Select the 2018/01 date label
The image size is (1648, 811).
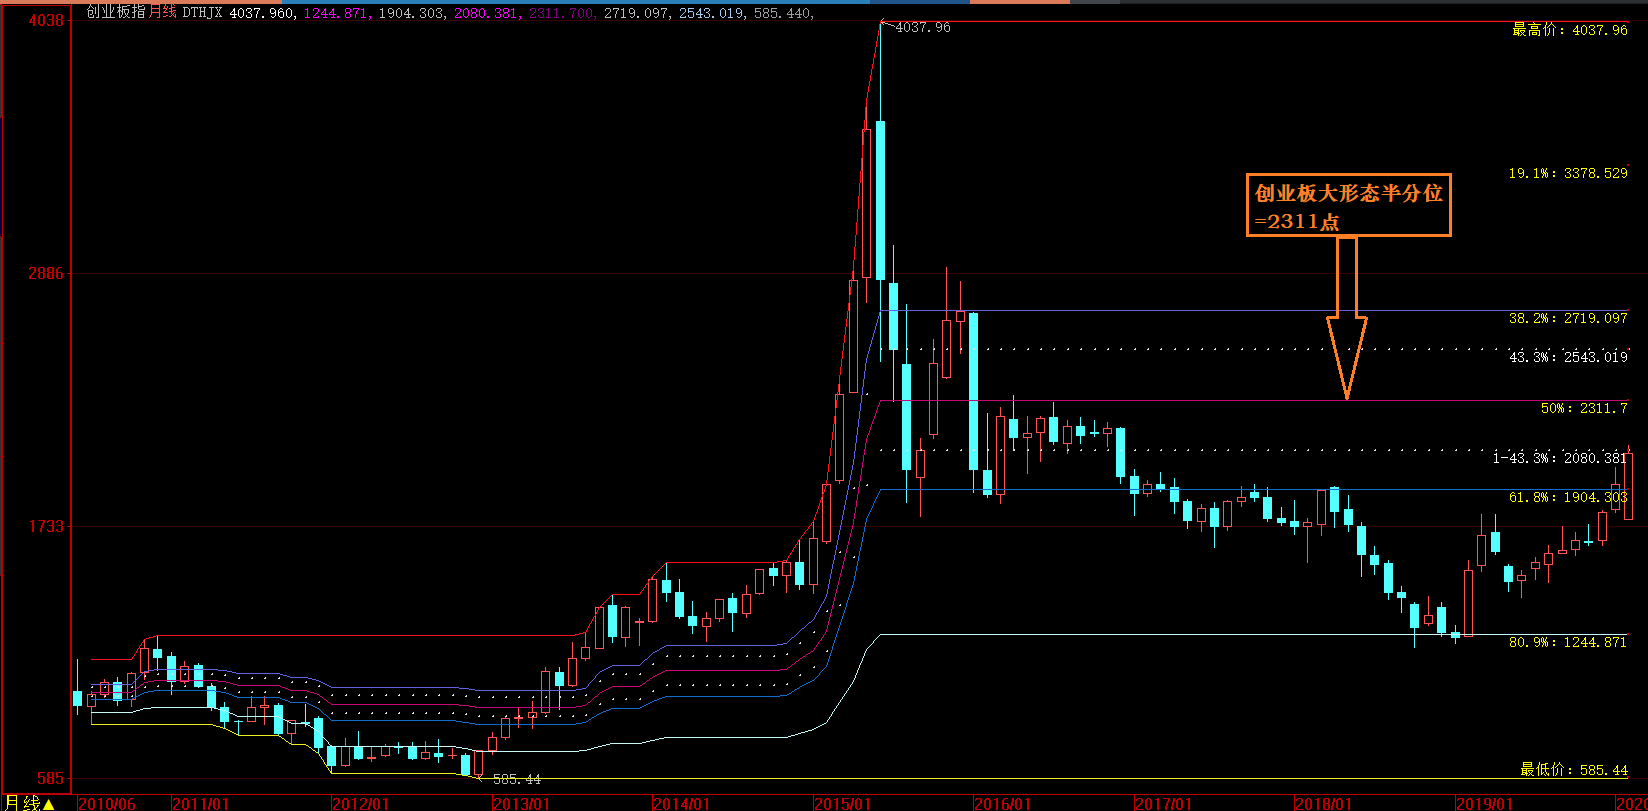pyautogui.click(x=1323, y=804)
